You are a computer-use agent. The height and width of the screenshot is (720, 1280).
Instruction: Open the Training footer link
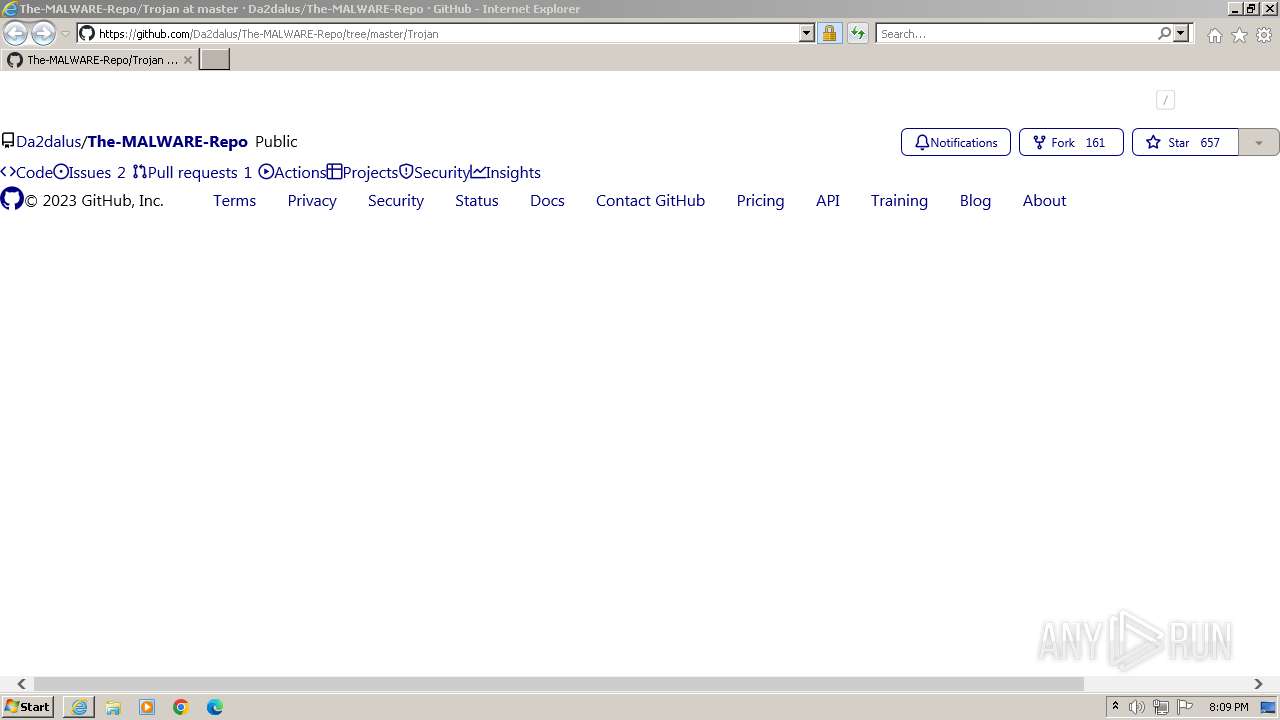point(899,201)
